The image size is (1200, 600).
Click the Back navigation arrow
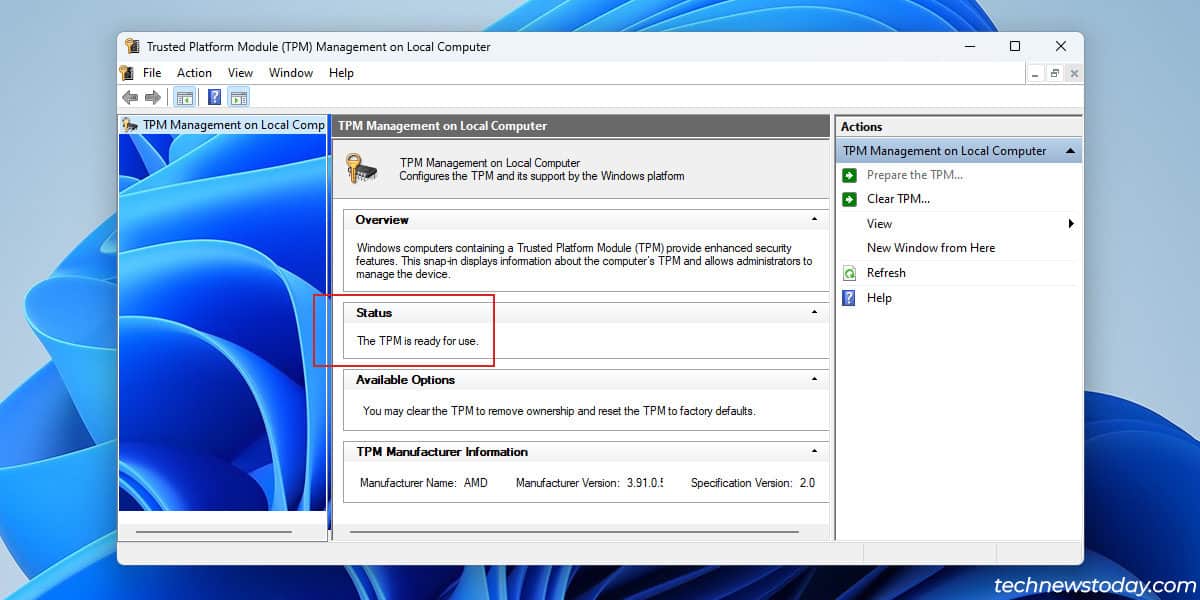(x=130, y=96)
